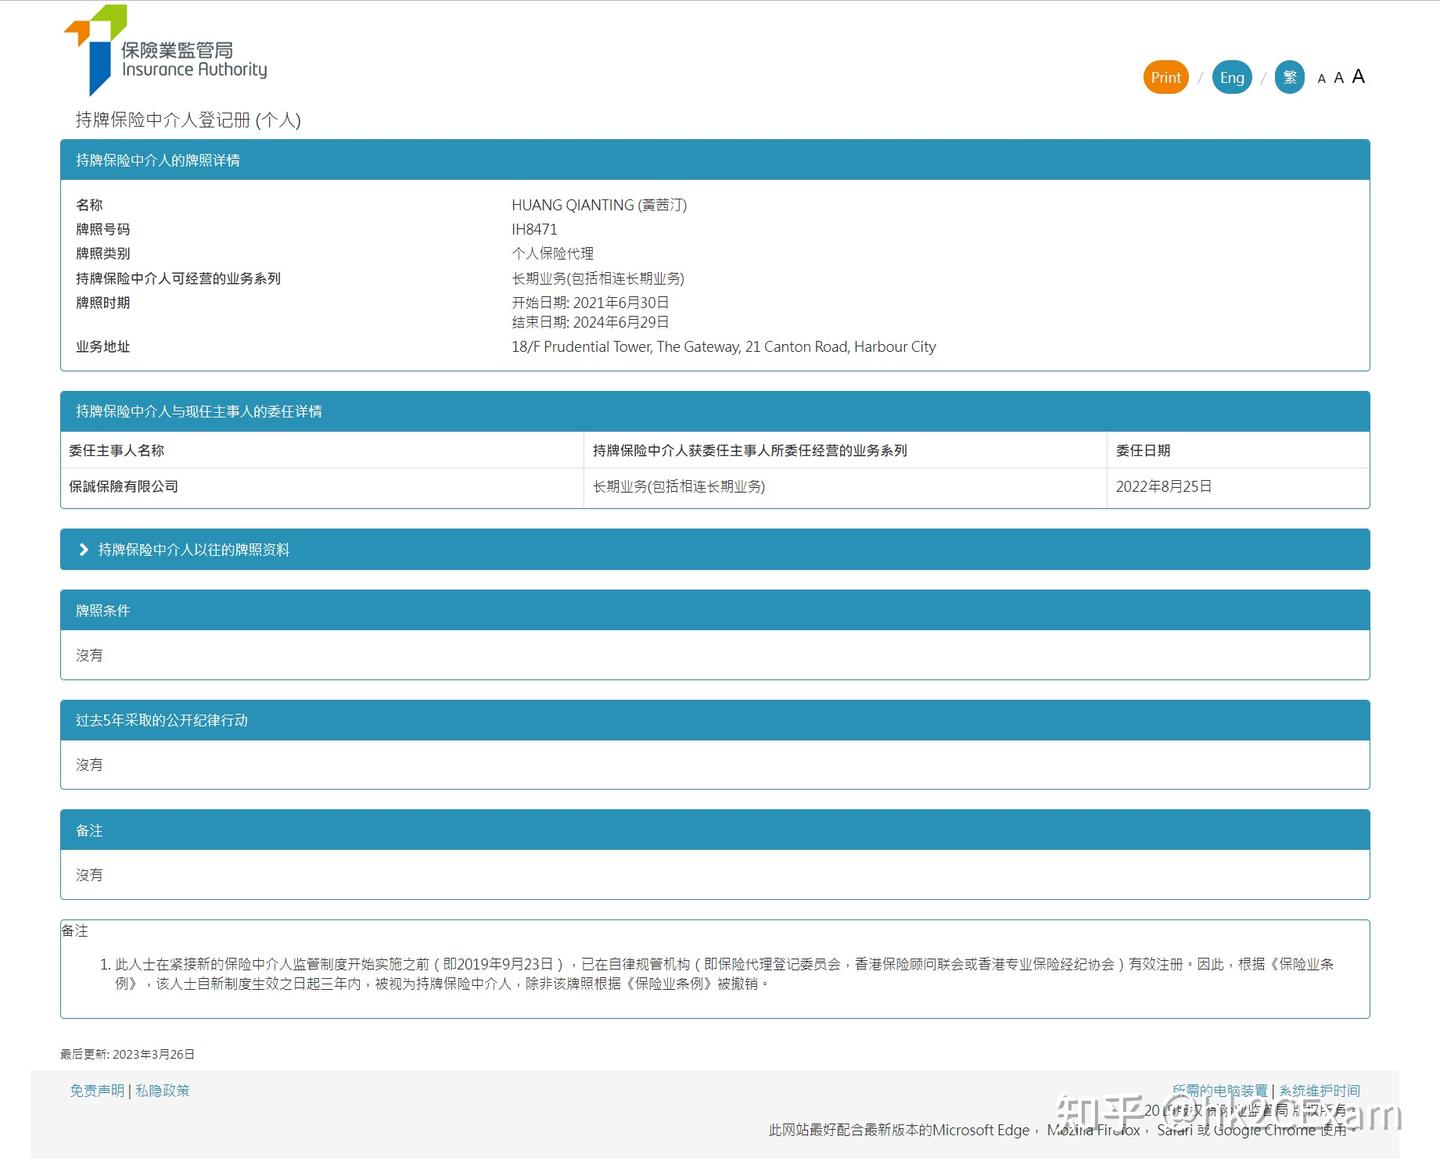The height and width of the screenshot is (1172, 1440).
Task: Click the chevron icon beside 以往的牌照资料
Action: (84, 549)
